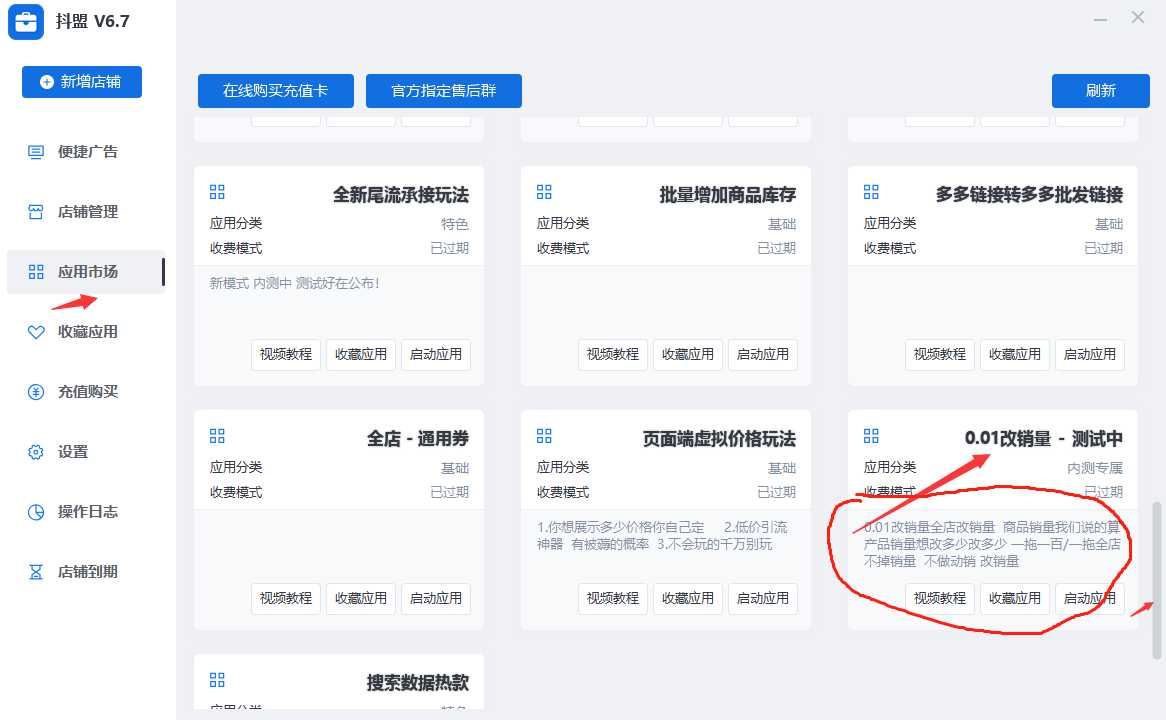Image resolution: width=1166 pixels, height=720 pixels.
Task: Click the 店铺到期 hourglass icon
Action: click(x=36, y=572)
